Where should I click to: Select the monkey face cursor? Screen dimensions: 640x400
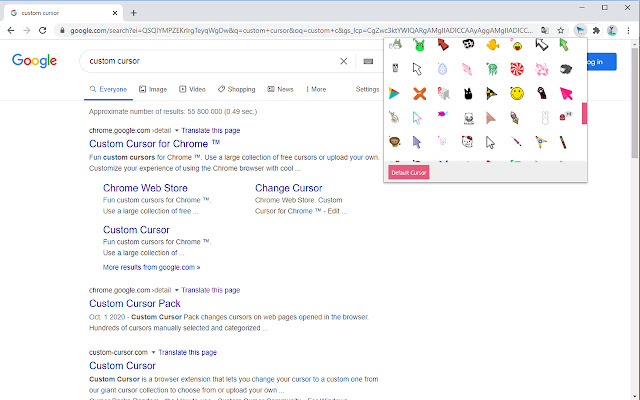click(x=395, y=142)
